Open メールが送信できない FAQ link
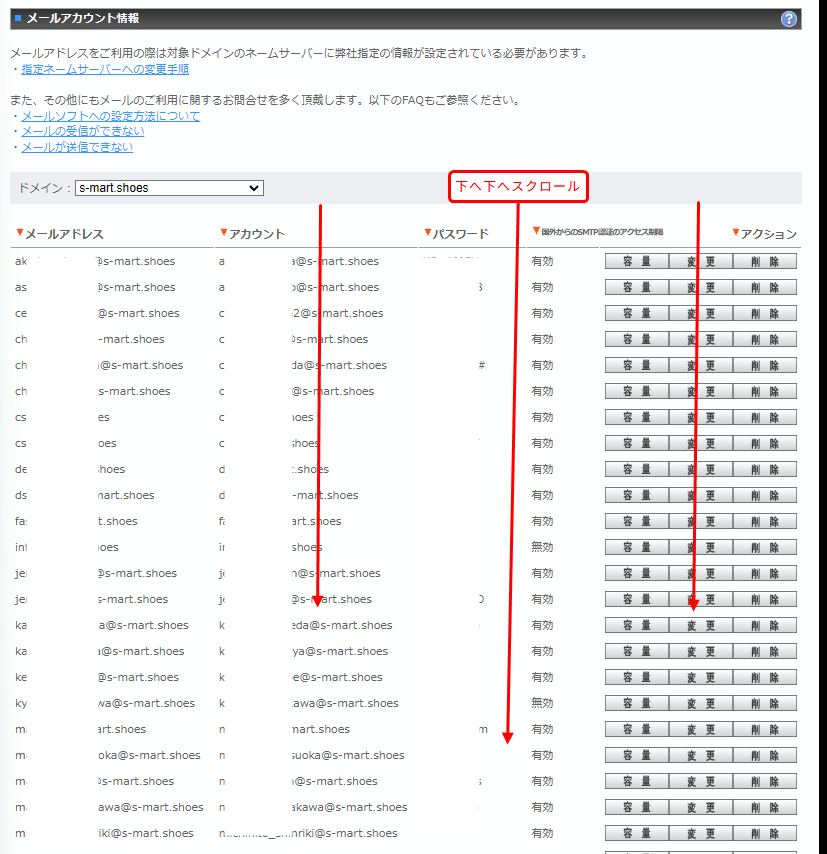 [x=77, y=147]
